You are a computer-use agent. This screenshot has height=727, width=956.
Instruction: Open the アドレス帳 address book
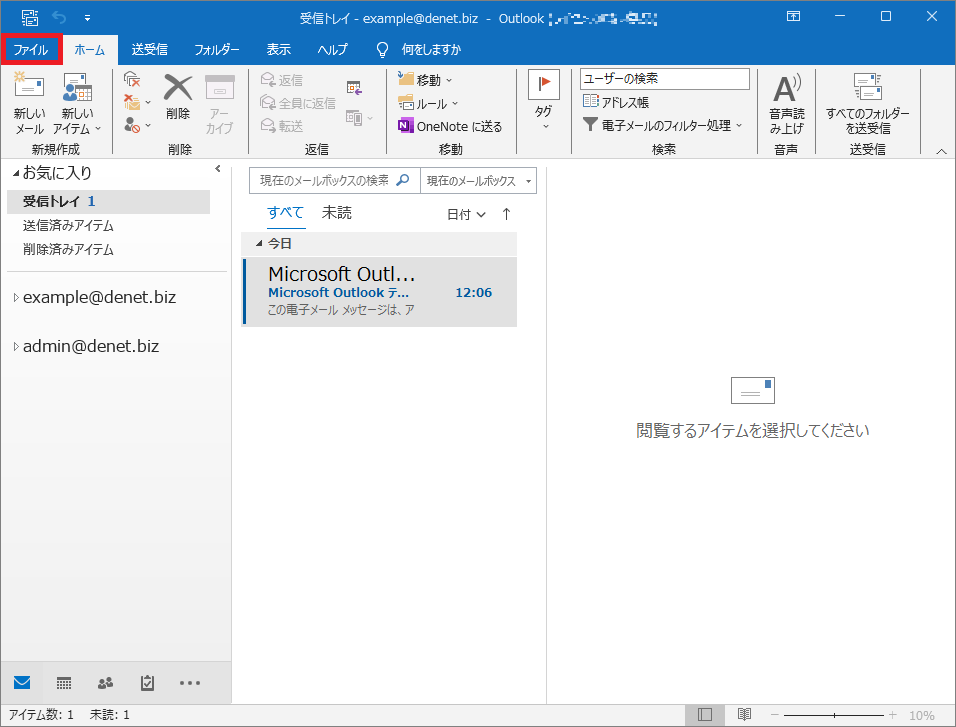click(x=616, y=102)
